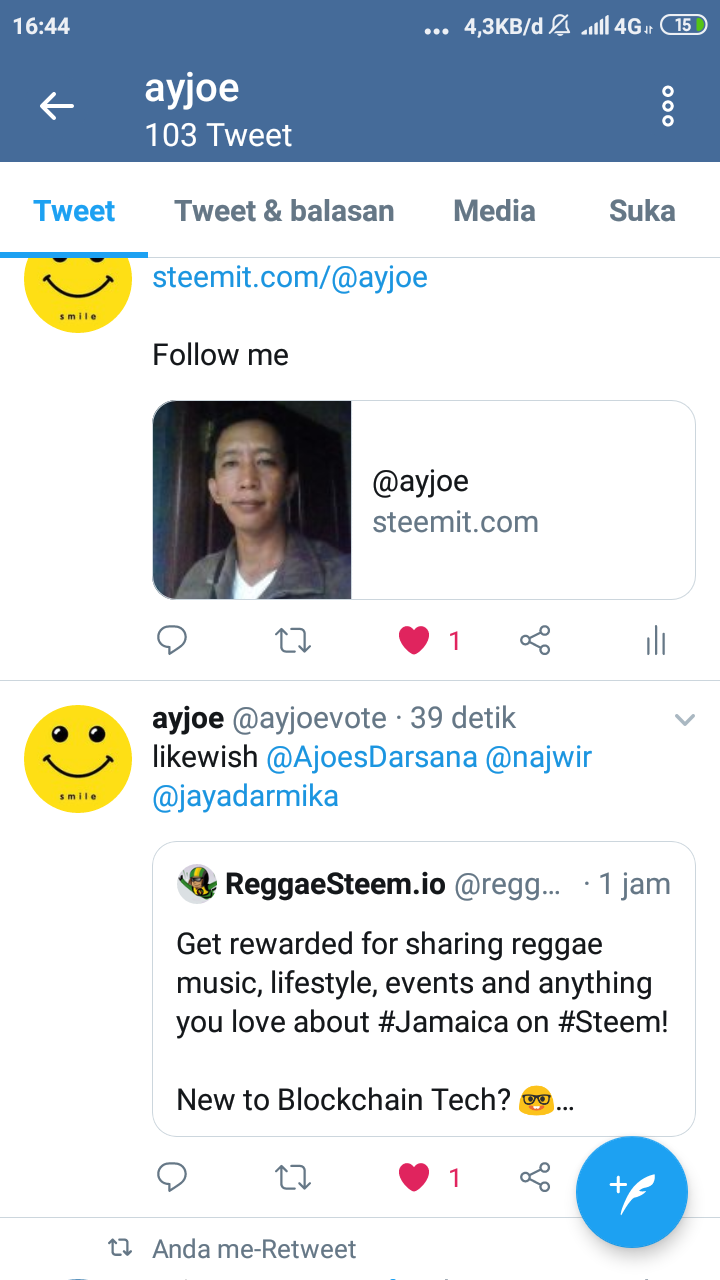Reply to the 'likewish' tweet

(172, 1178)
